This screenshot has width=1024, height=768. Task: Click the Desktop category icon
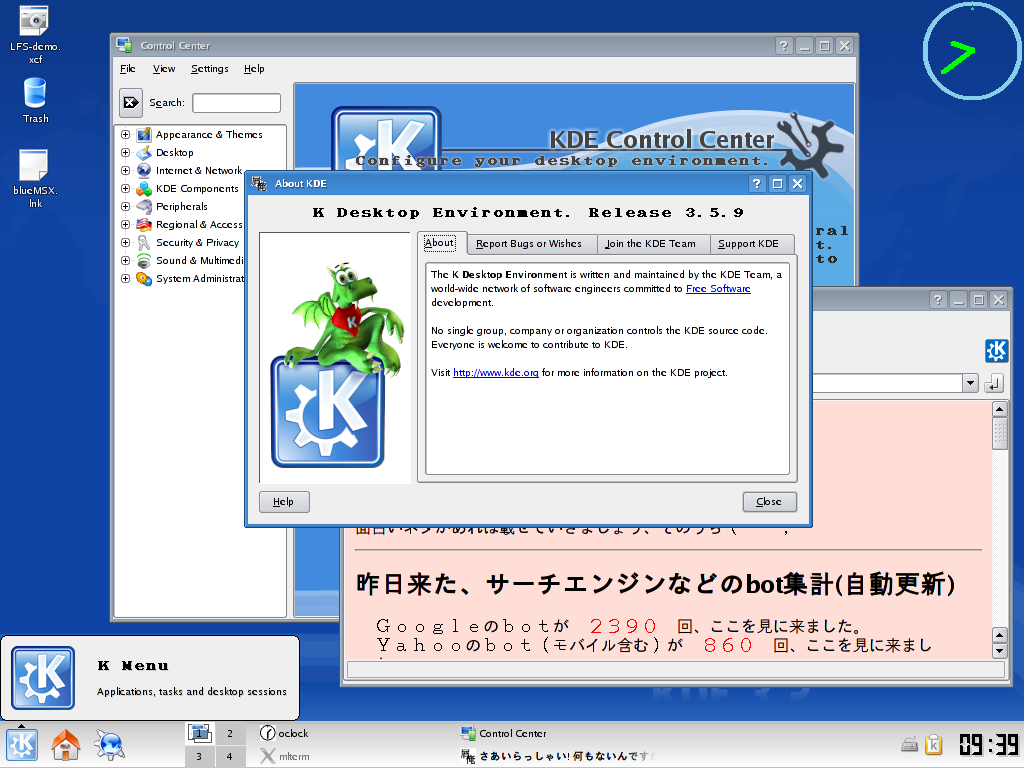[144, 153]
